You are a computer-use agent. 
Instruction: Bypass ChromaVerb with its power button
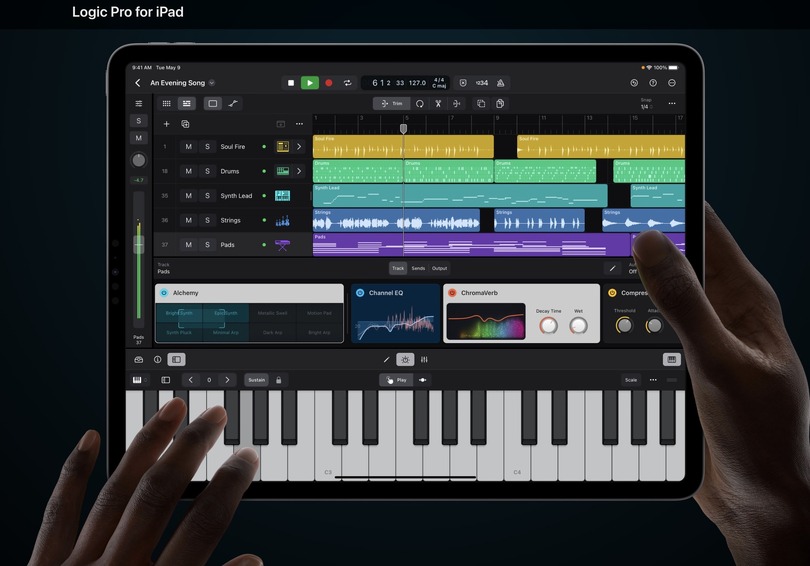tap(452, 293)
